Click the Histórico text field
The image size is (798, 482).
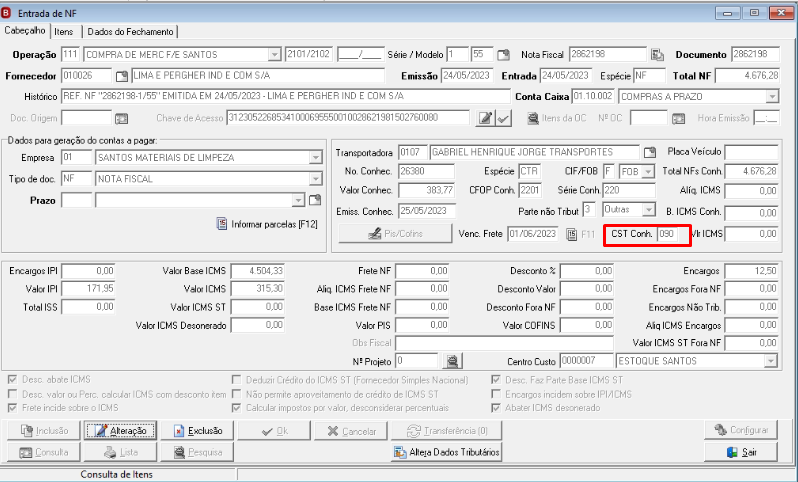286,96
